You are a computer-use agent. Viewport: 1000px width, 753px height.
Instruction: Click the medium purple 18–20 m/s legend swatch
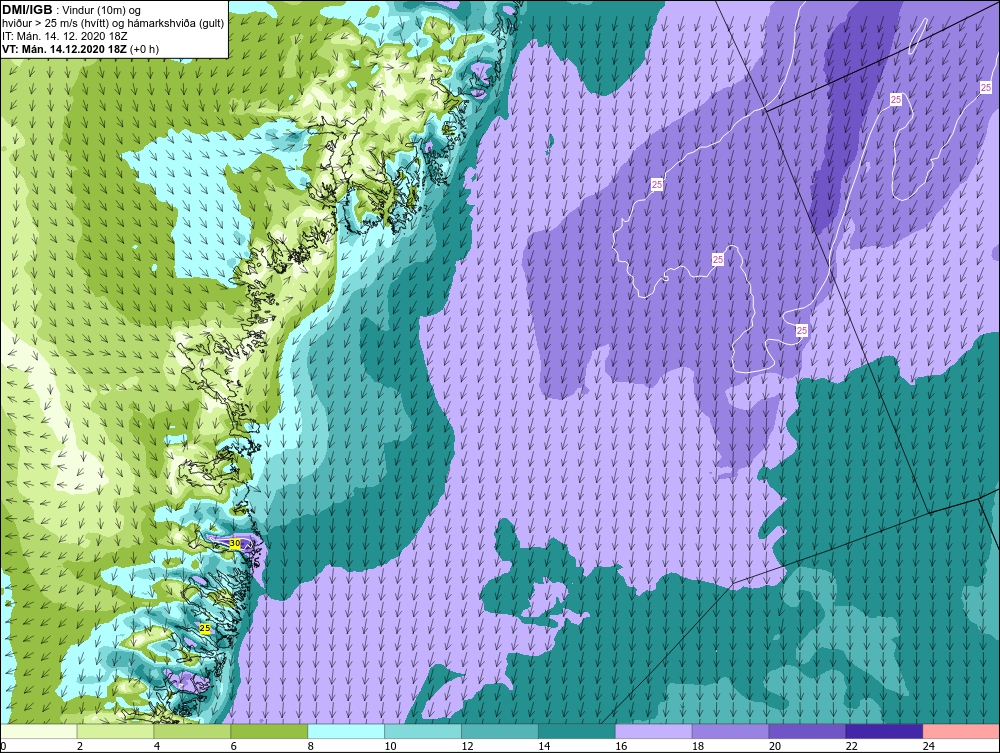(x=730, y=731)
